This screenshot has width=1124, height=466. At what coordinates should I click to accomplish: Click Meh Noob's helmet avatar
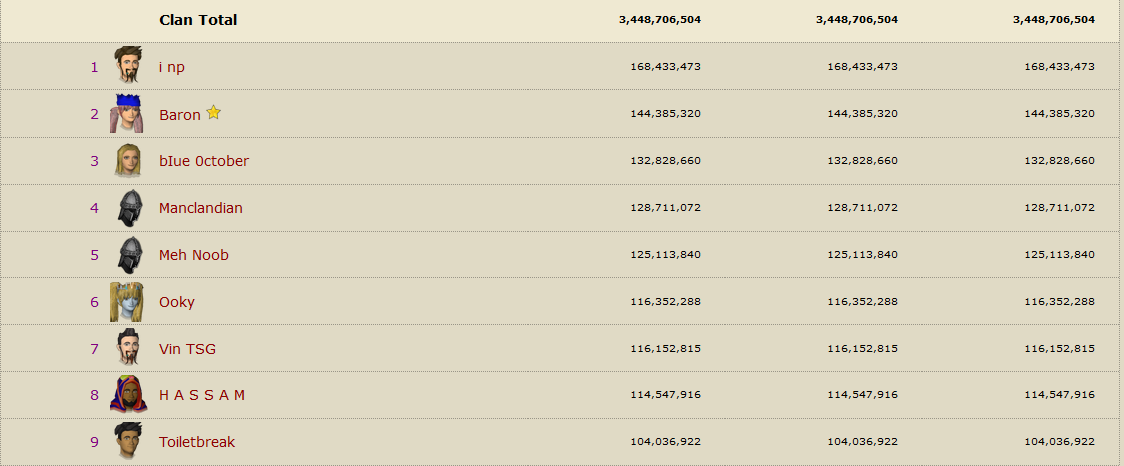point(127,255)
